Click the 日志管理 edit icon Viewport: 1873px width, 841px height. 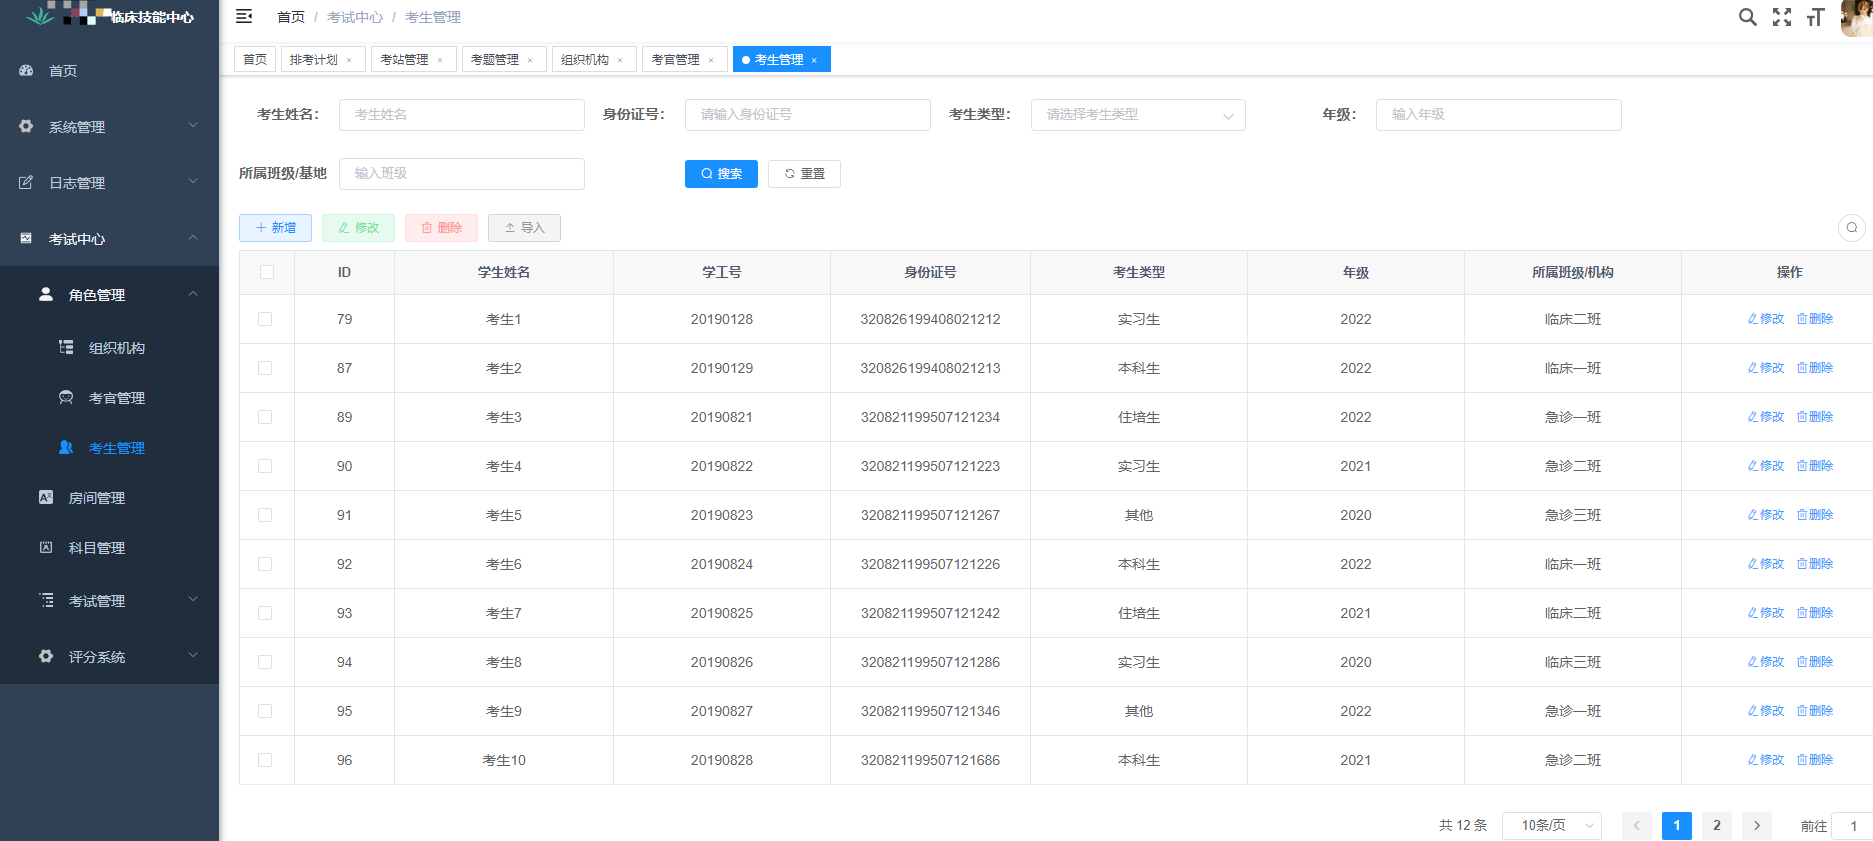click(26, 183)
